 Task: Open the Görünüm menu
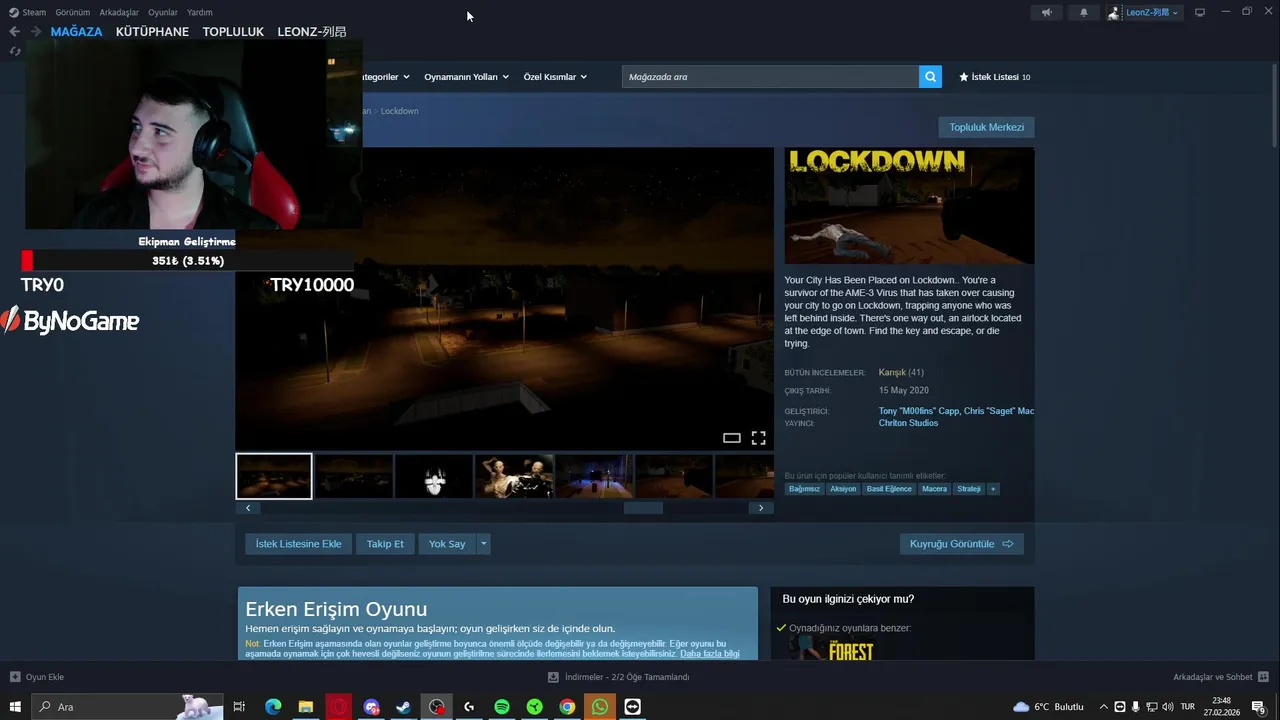[73, 12]
